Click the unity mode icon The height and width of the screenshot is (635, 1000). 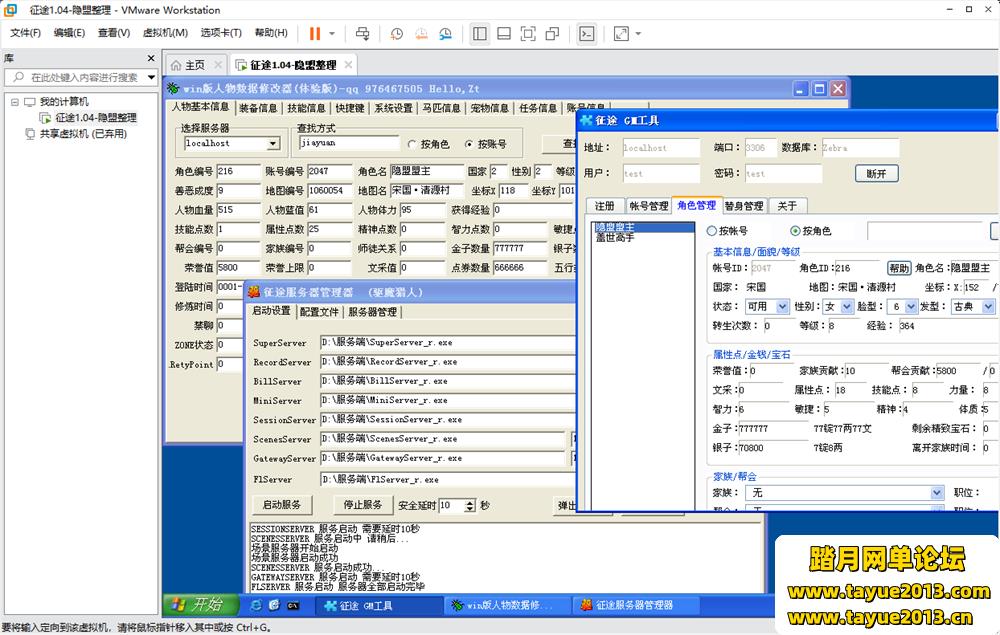pos(552,33)
